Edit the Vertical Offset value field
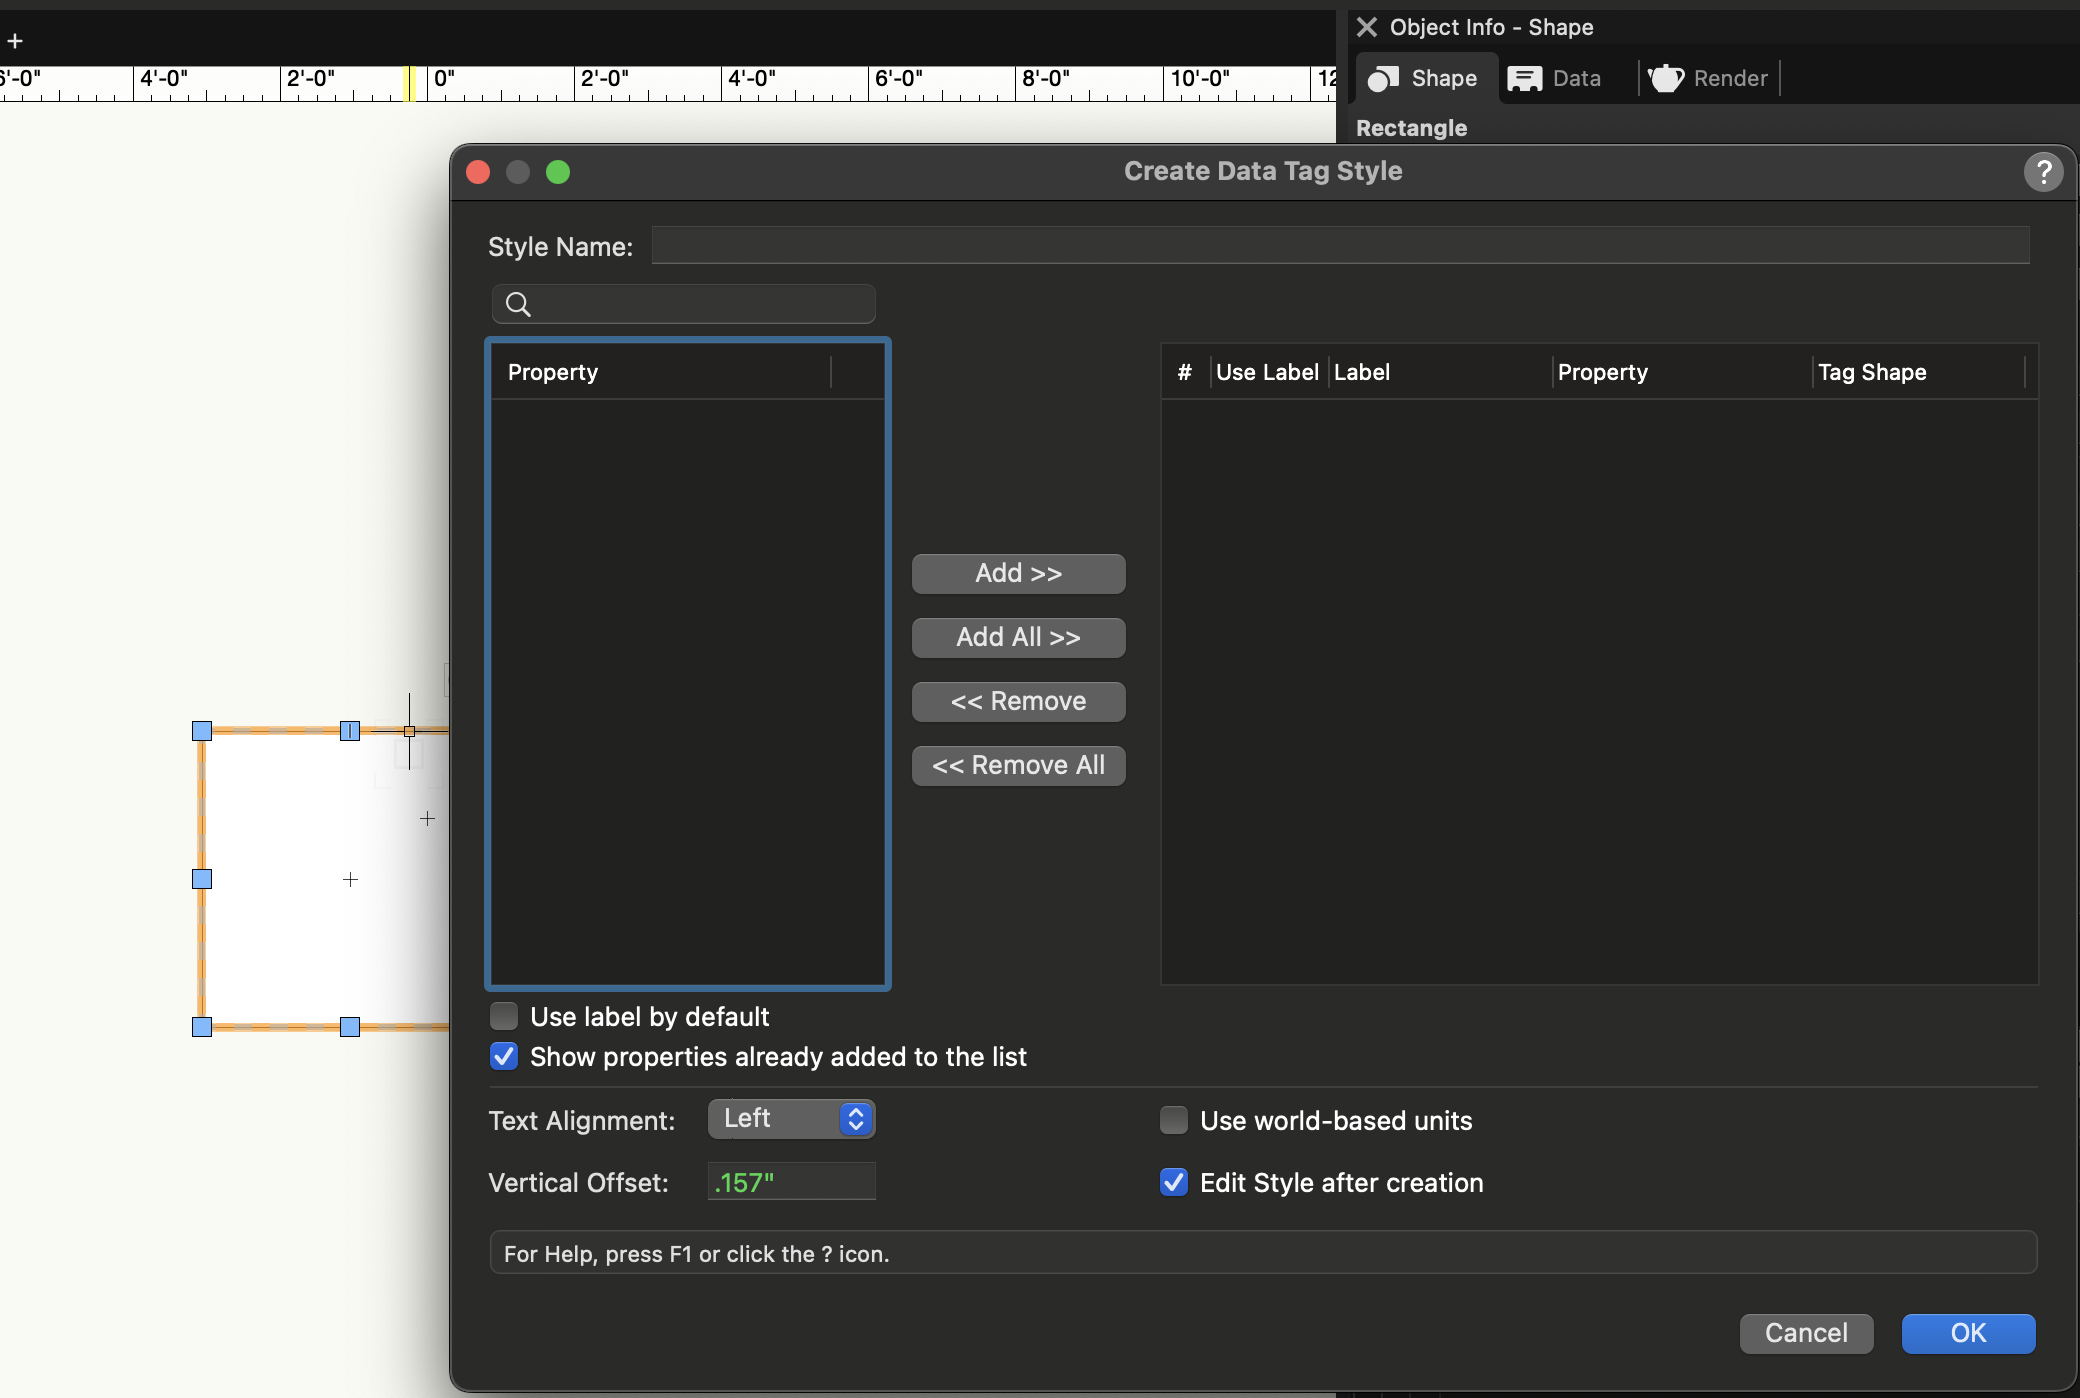This screenshot has width=2080, height=1398. point(790,1181)
